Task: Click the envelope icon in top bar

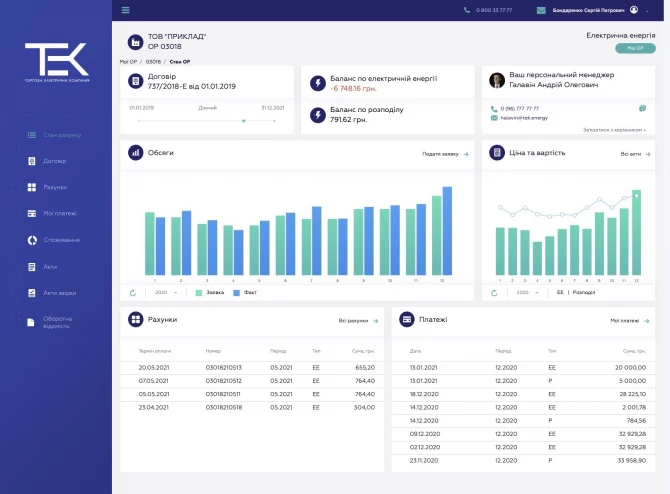Action: click(541, 10)
